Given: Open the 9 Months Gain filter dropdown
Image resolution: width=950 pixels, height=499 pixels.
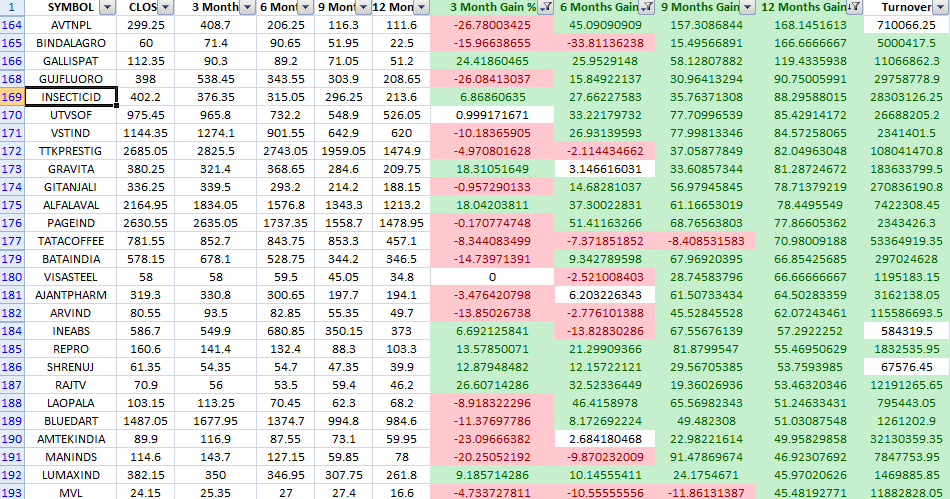Looking at the screenshot, I should click(748, 7).
